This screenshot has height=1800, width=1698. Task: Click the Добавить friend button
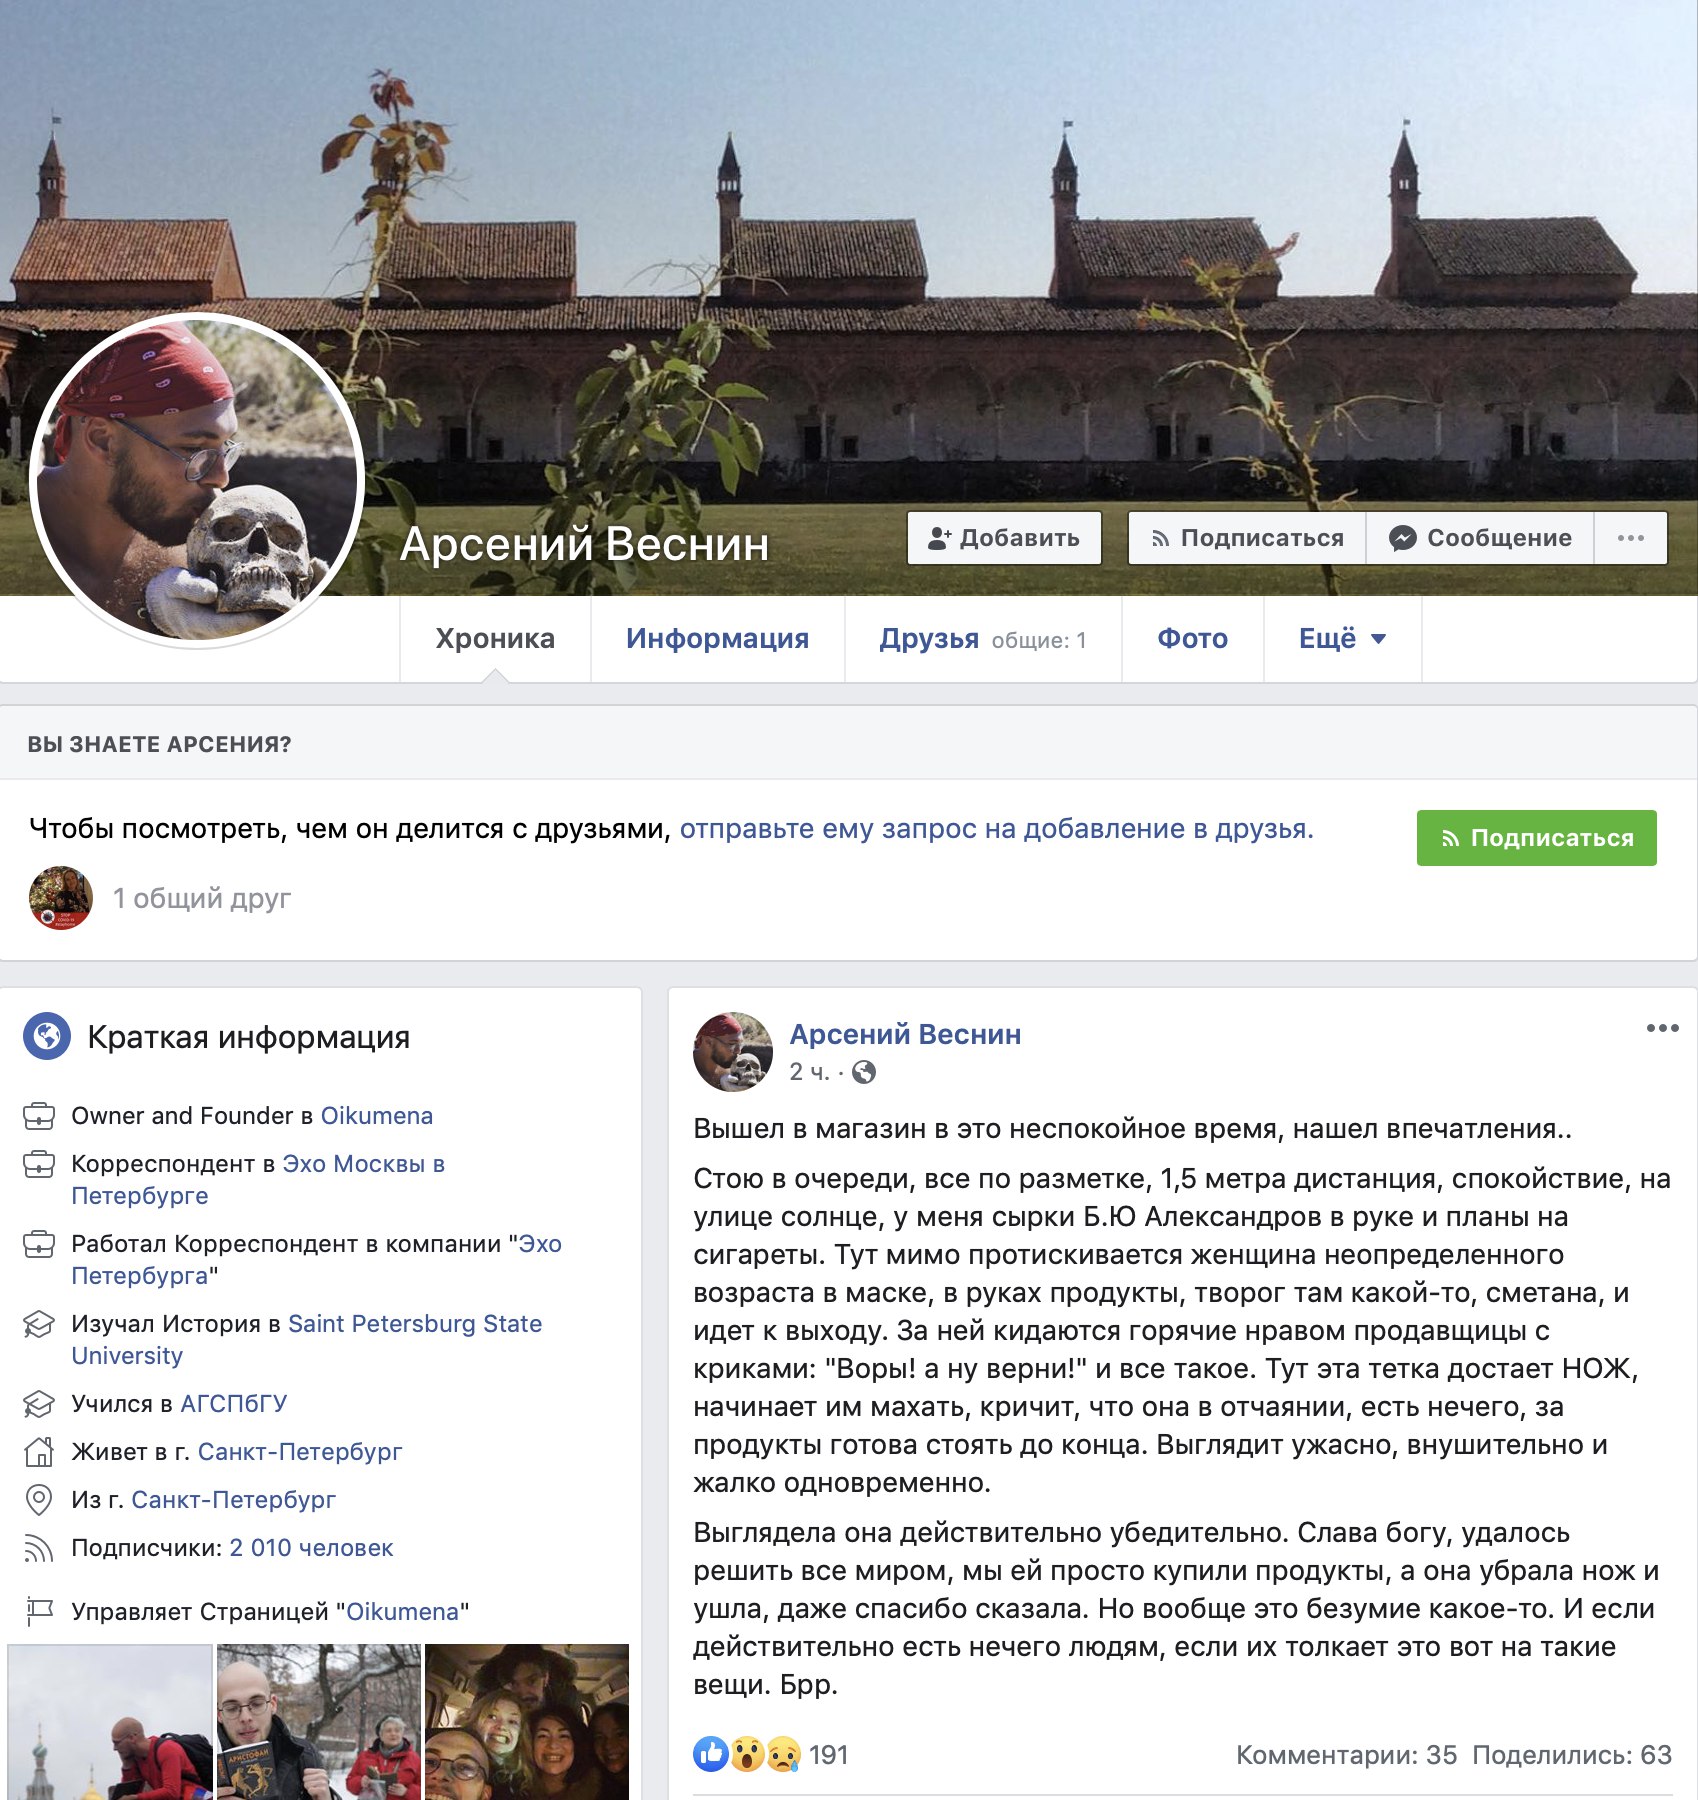click(1004, 538)
